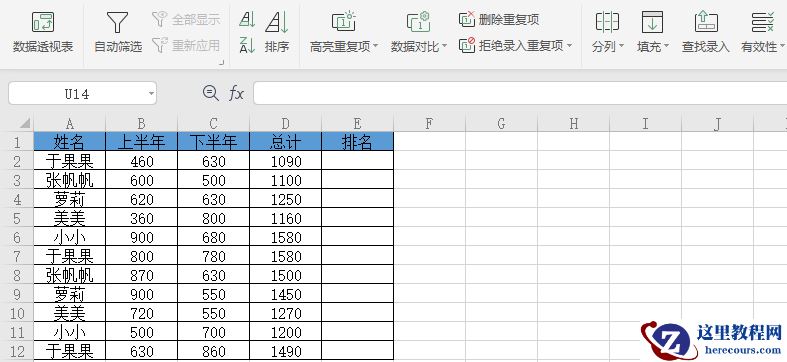Expand the 拒绝录入重复项 dropdown arrow
The height and width of the screenshot is (362, 787).
(x=570, y=46)
